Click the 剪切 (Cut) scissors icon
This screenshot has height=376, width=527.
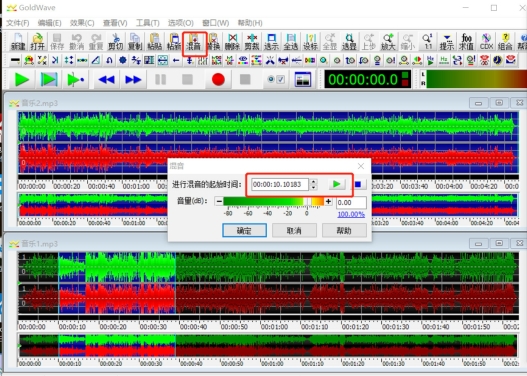[116, 42]
